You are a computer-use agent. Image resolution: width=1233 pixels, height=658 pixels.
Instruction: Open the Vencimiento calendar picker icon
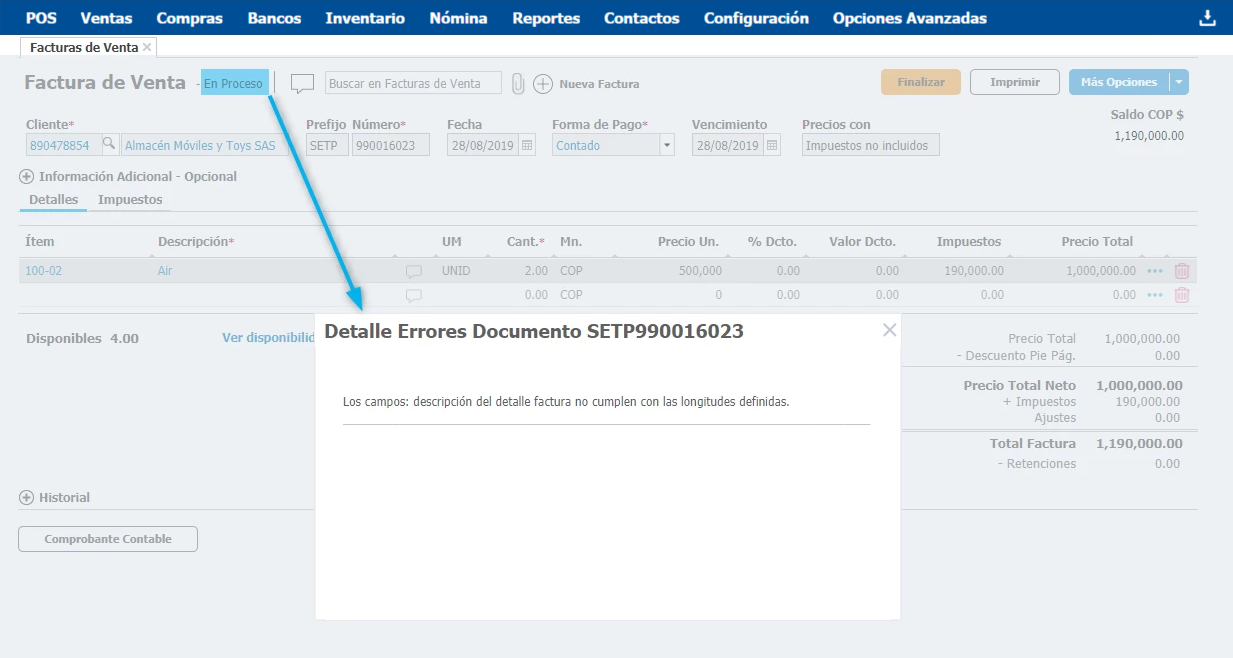click(771, 145)
